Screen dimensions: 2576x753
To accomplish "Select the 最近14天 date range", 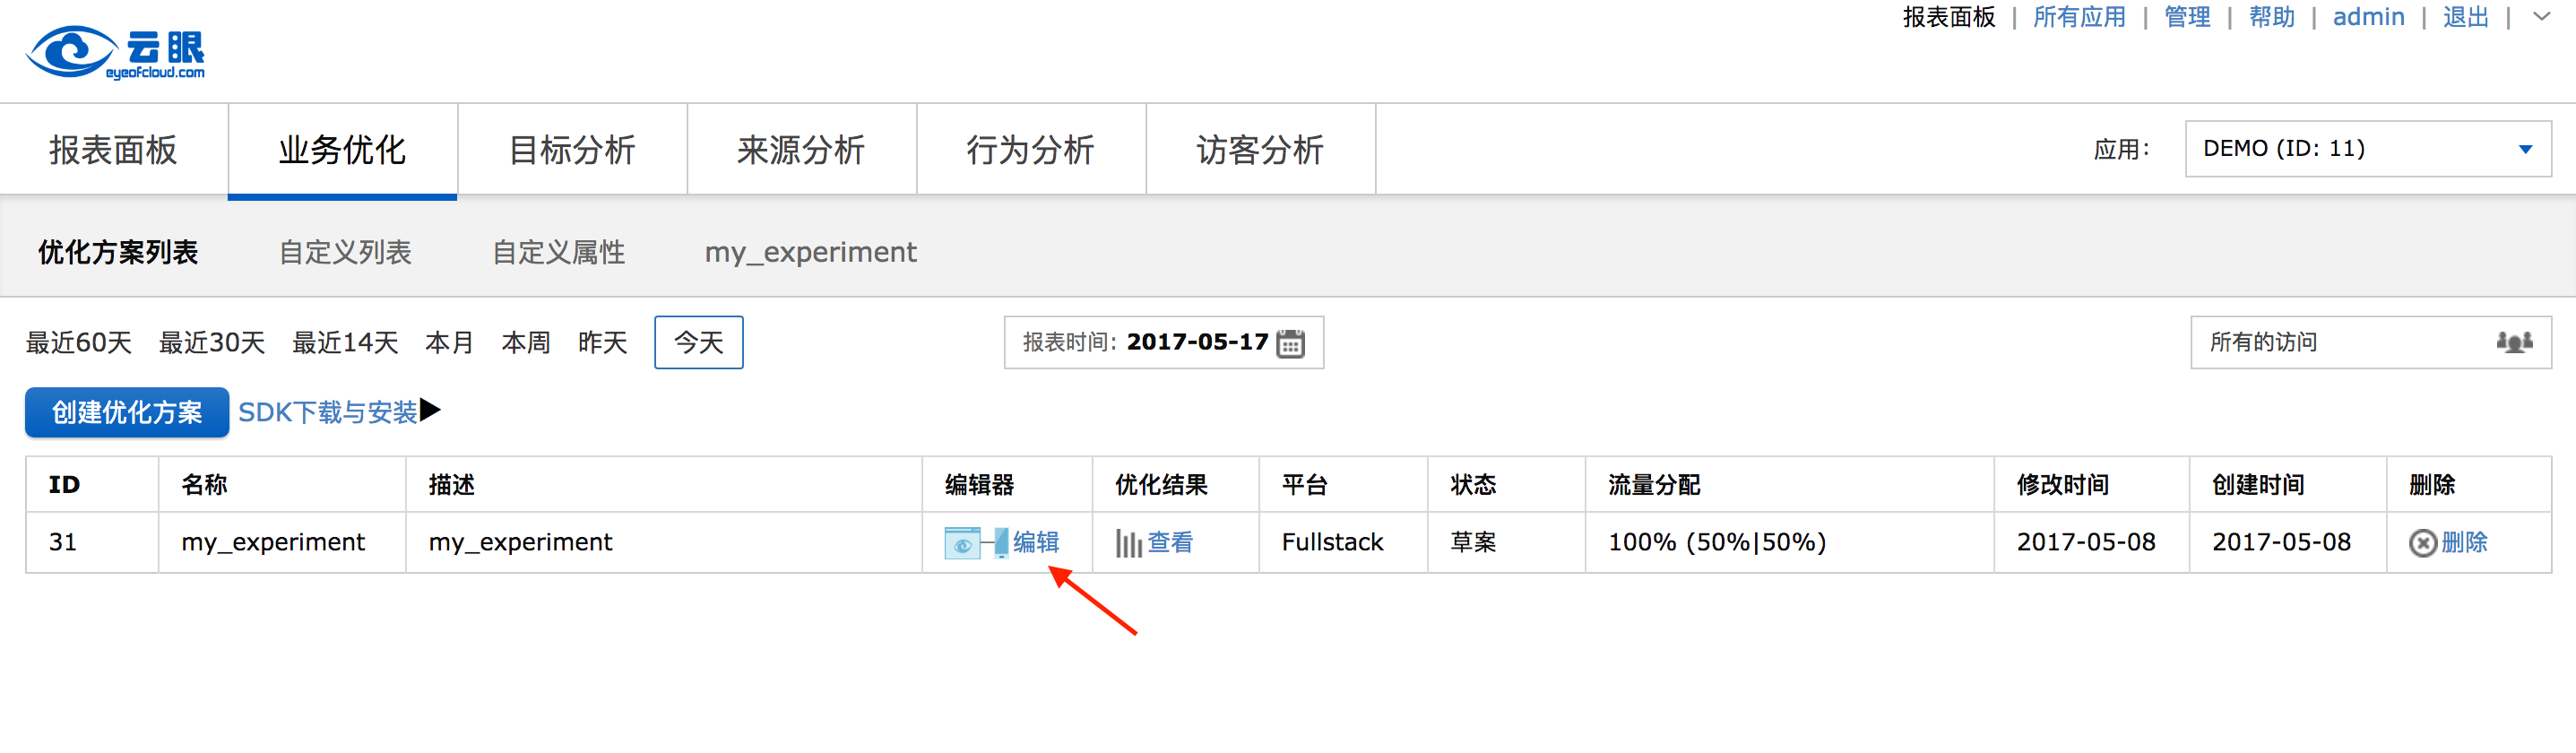I will (345, 343).
